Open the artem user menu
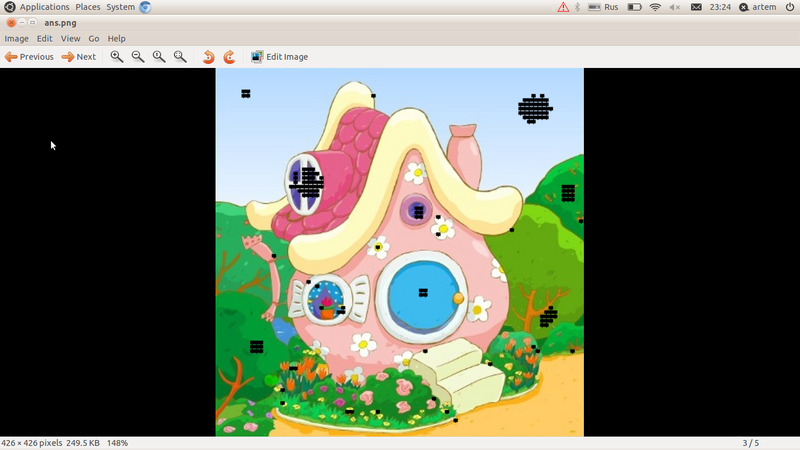 [x=758, y=7]
